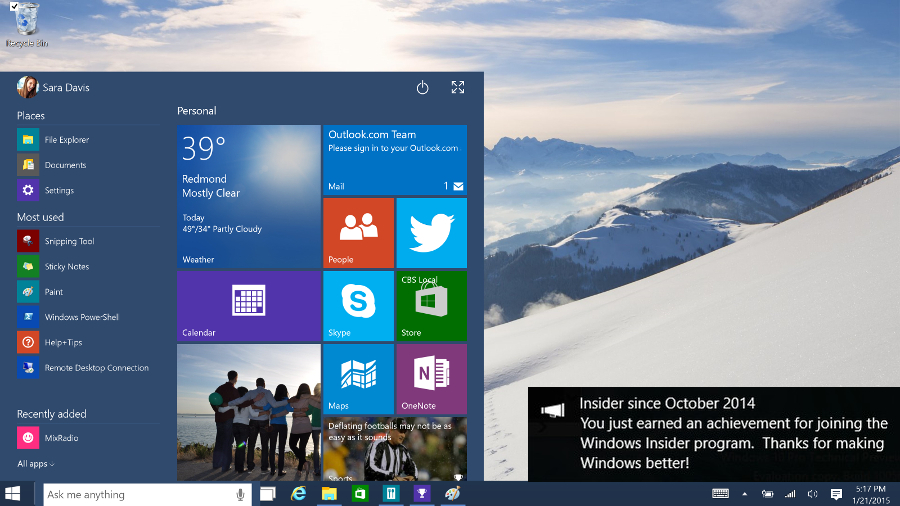900x506 pixels.
Task: Open the Store tile
Action: 431,305
